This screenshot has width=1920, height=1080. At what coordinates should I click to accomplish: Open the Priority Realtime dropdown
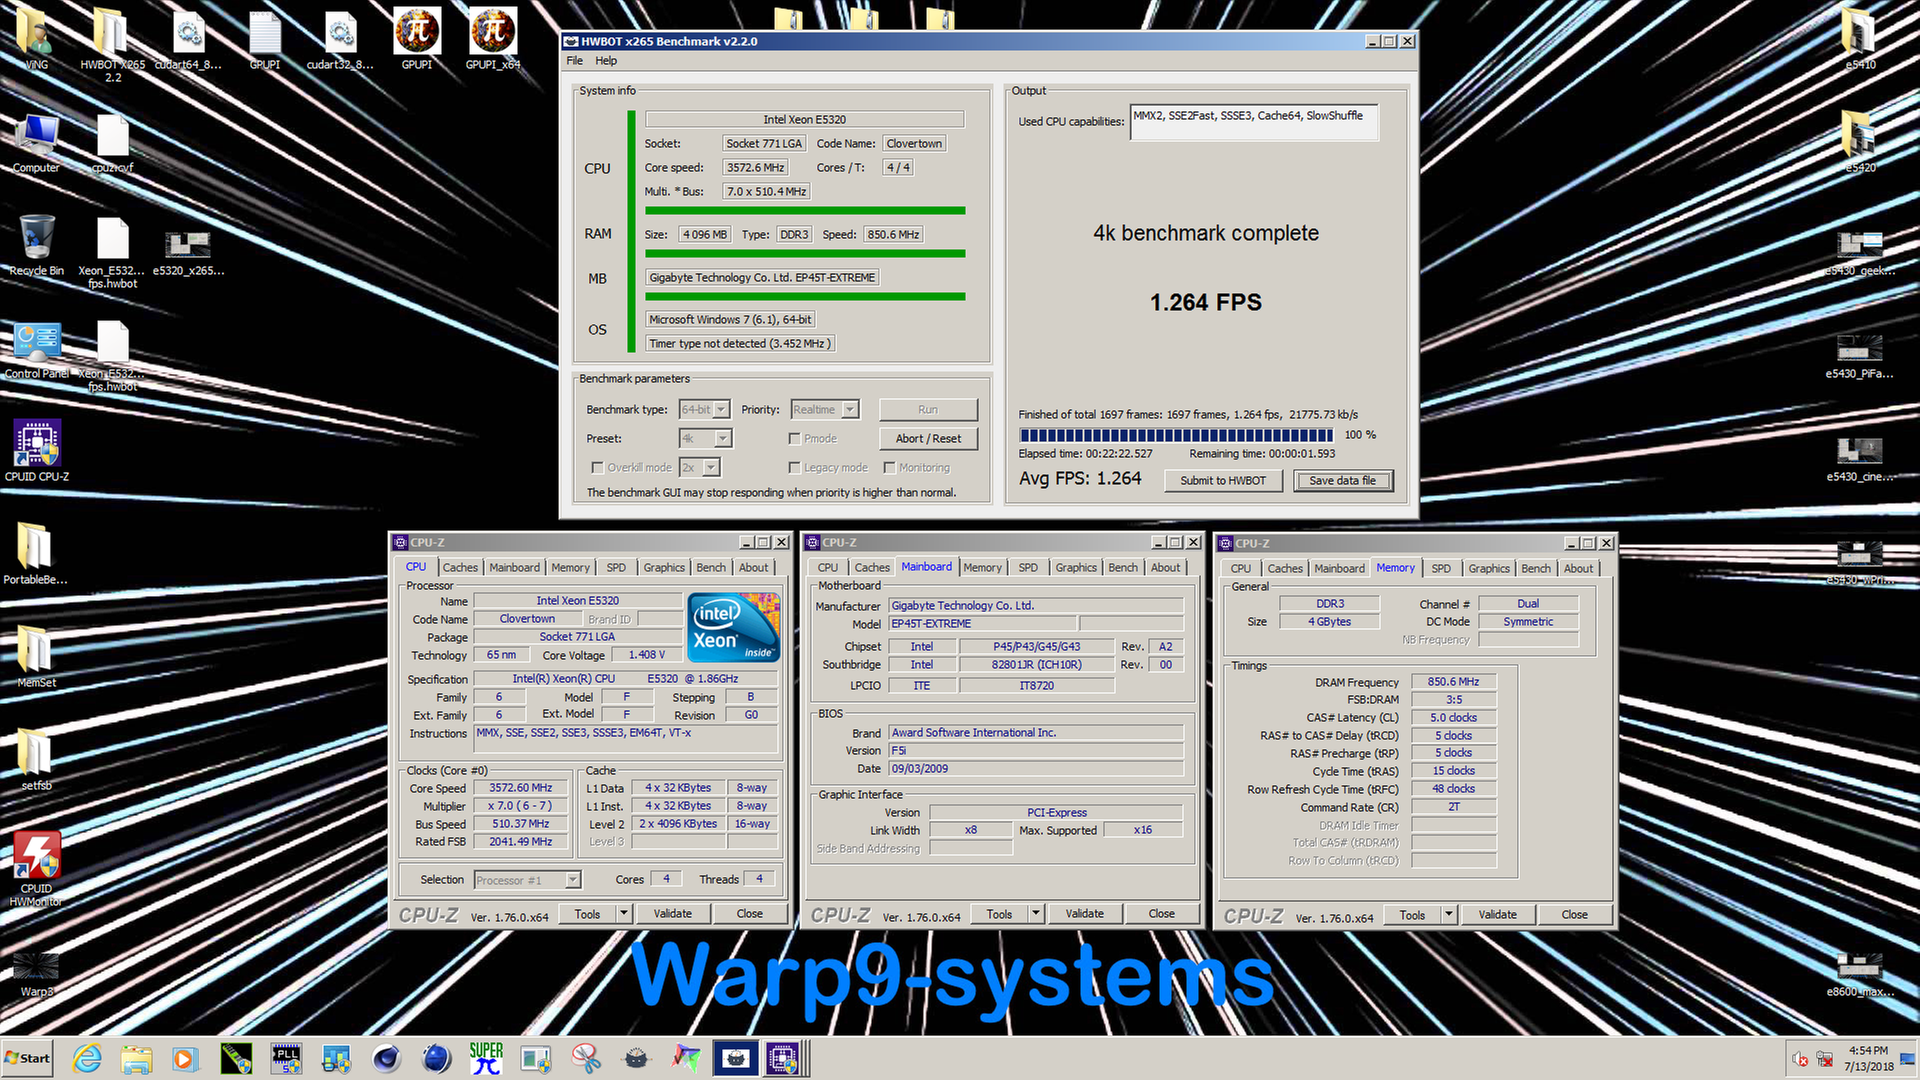(849, 410)
